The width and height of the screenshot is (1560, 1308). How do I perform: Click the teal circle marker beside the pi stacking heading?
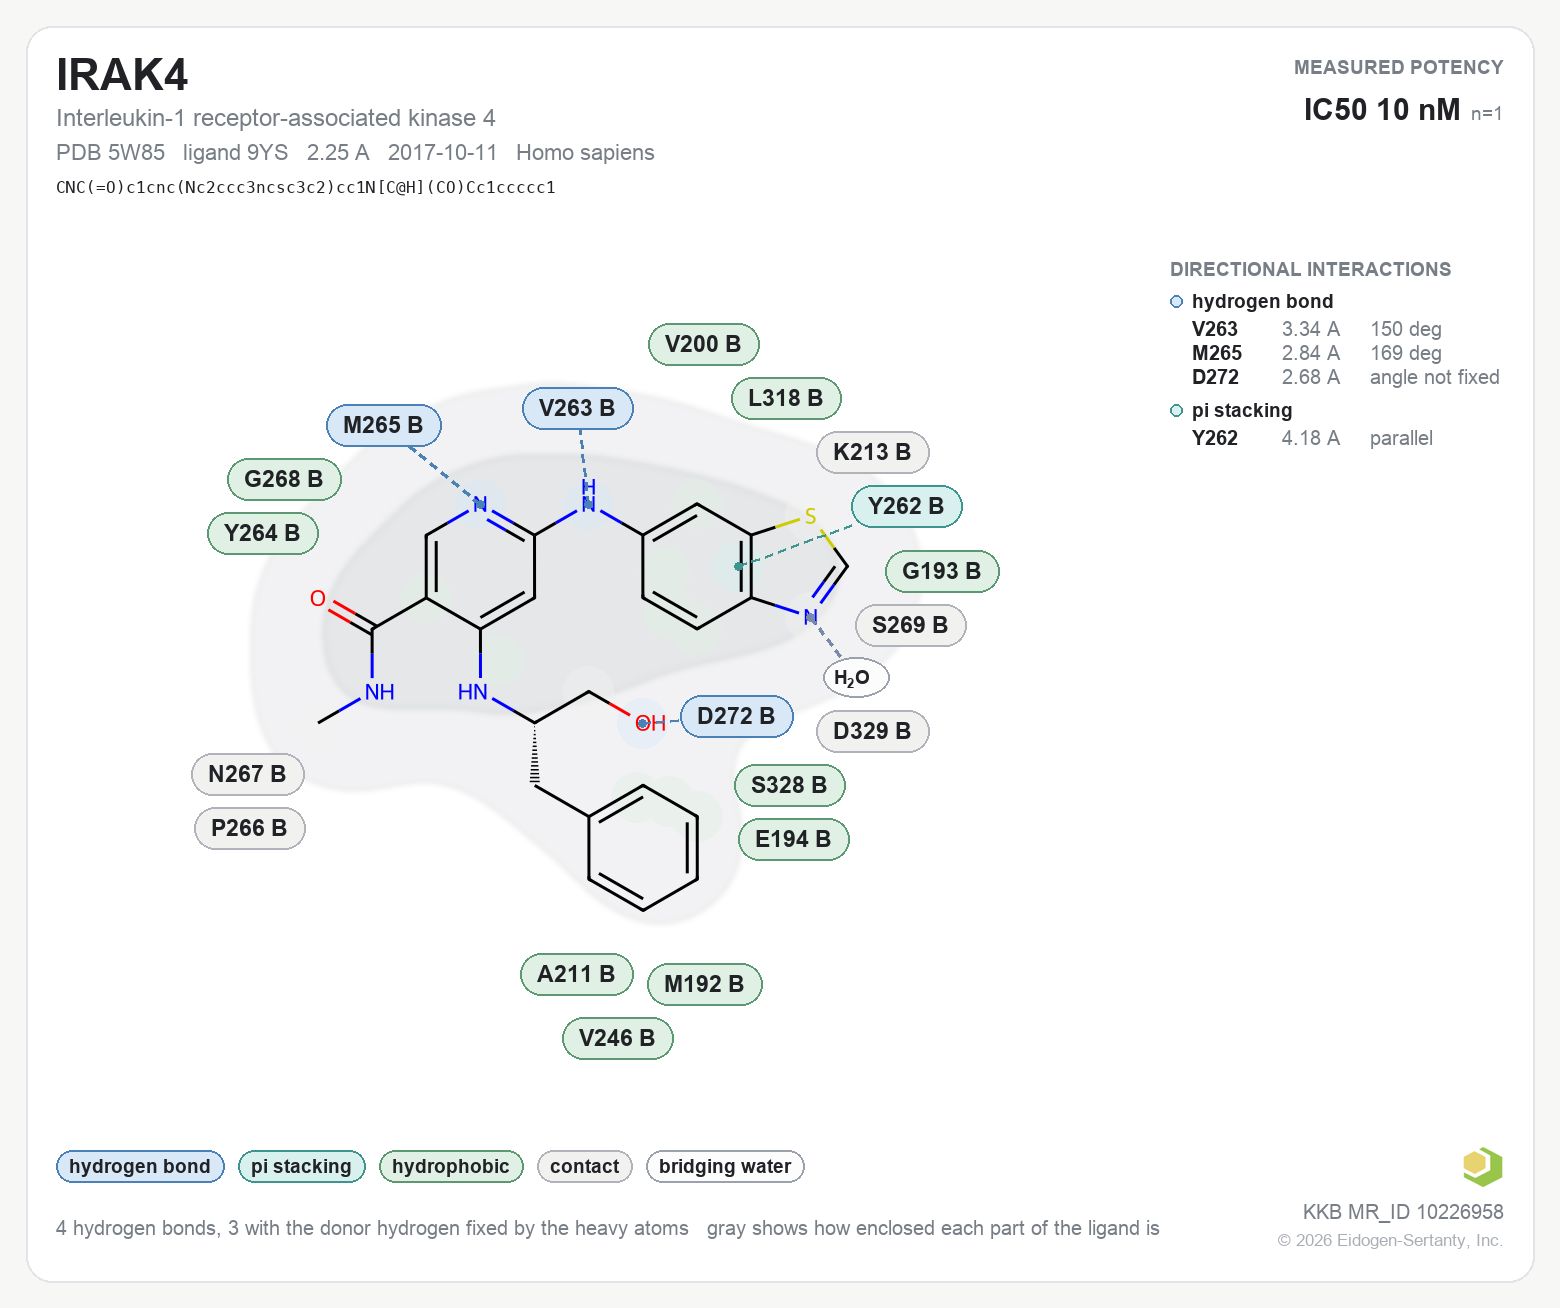click(x=1177, y=411)
